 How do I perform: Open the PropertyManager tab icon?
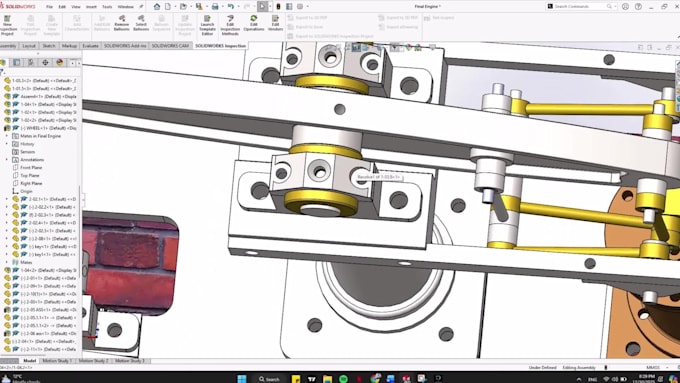coord(16,63)
